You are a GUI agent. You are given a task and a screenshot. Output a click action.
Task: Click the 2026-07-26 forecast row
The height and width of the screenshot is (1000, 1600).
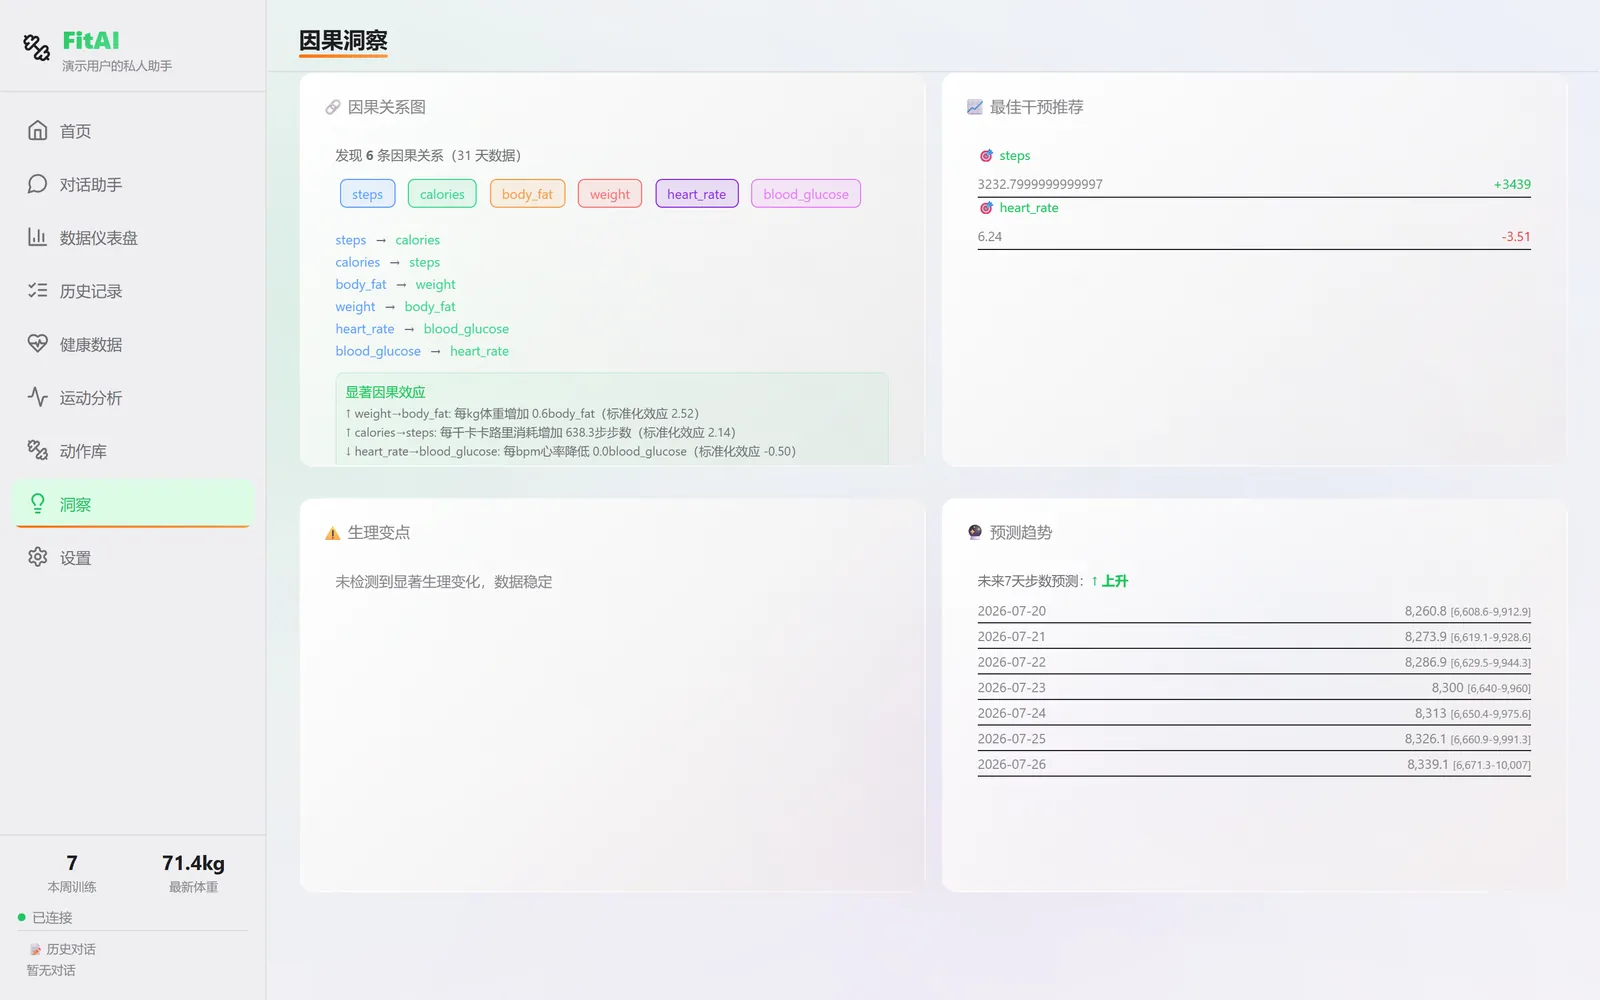pos(1254,764)
